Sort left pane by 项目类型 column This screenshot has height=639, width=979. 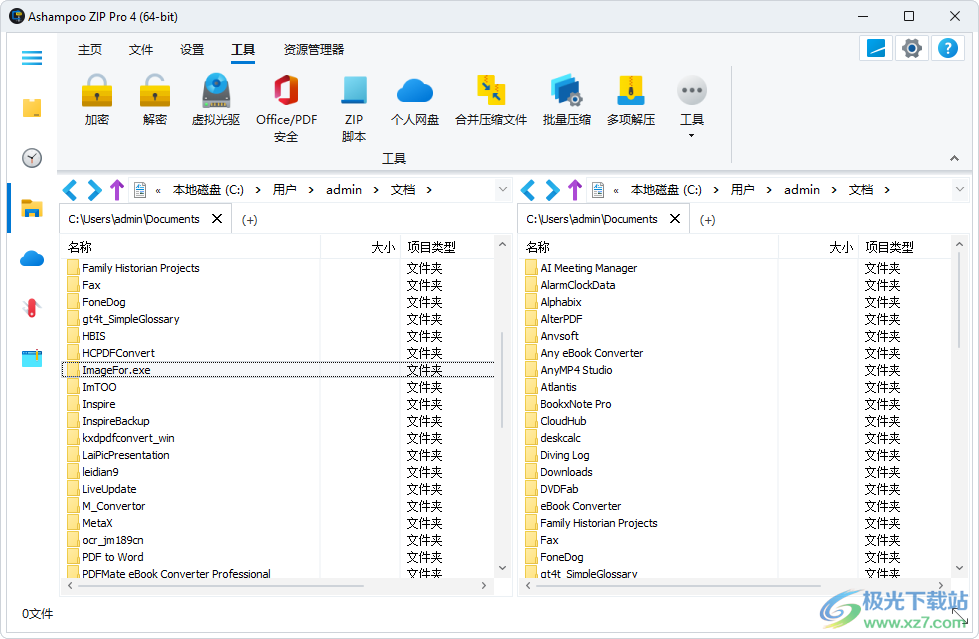(x=447, y=247)
